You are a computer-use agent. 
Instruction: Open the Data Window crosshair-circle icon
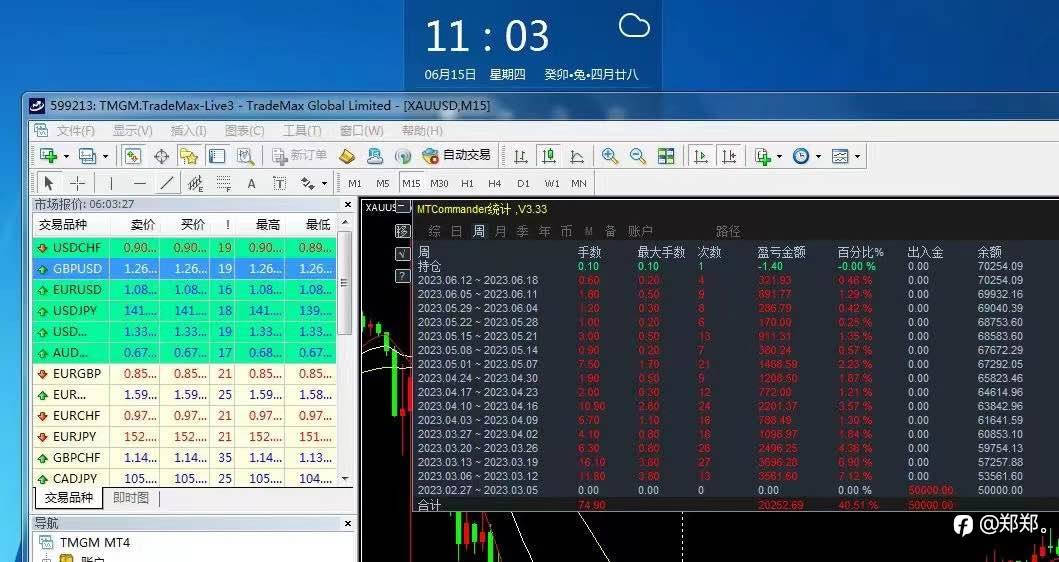pyautogui.click(x=161, y=157)
